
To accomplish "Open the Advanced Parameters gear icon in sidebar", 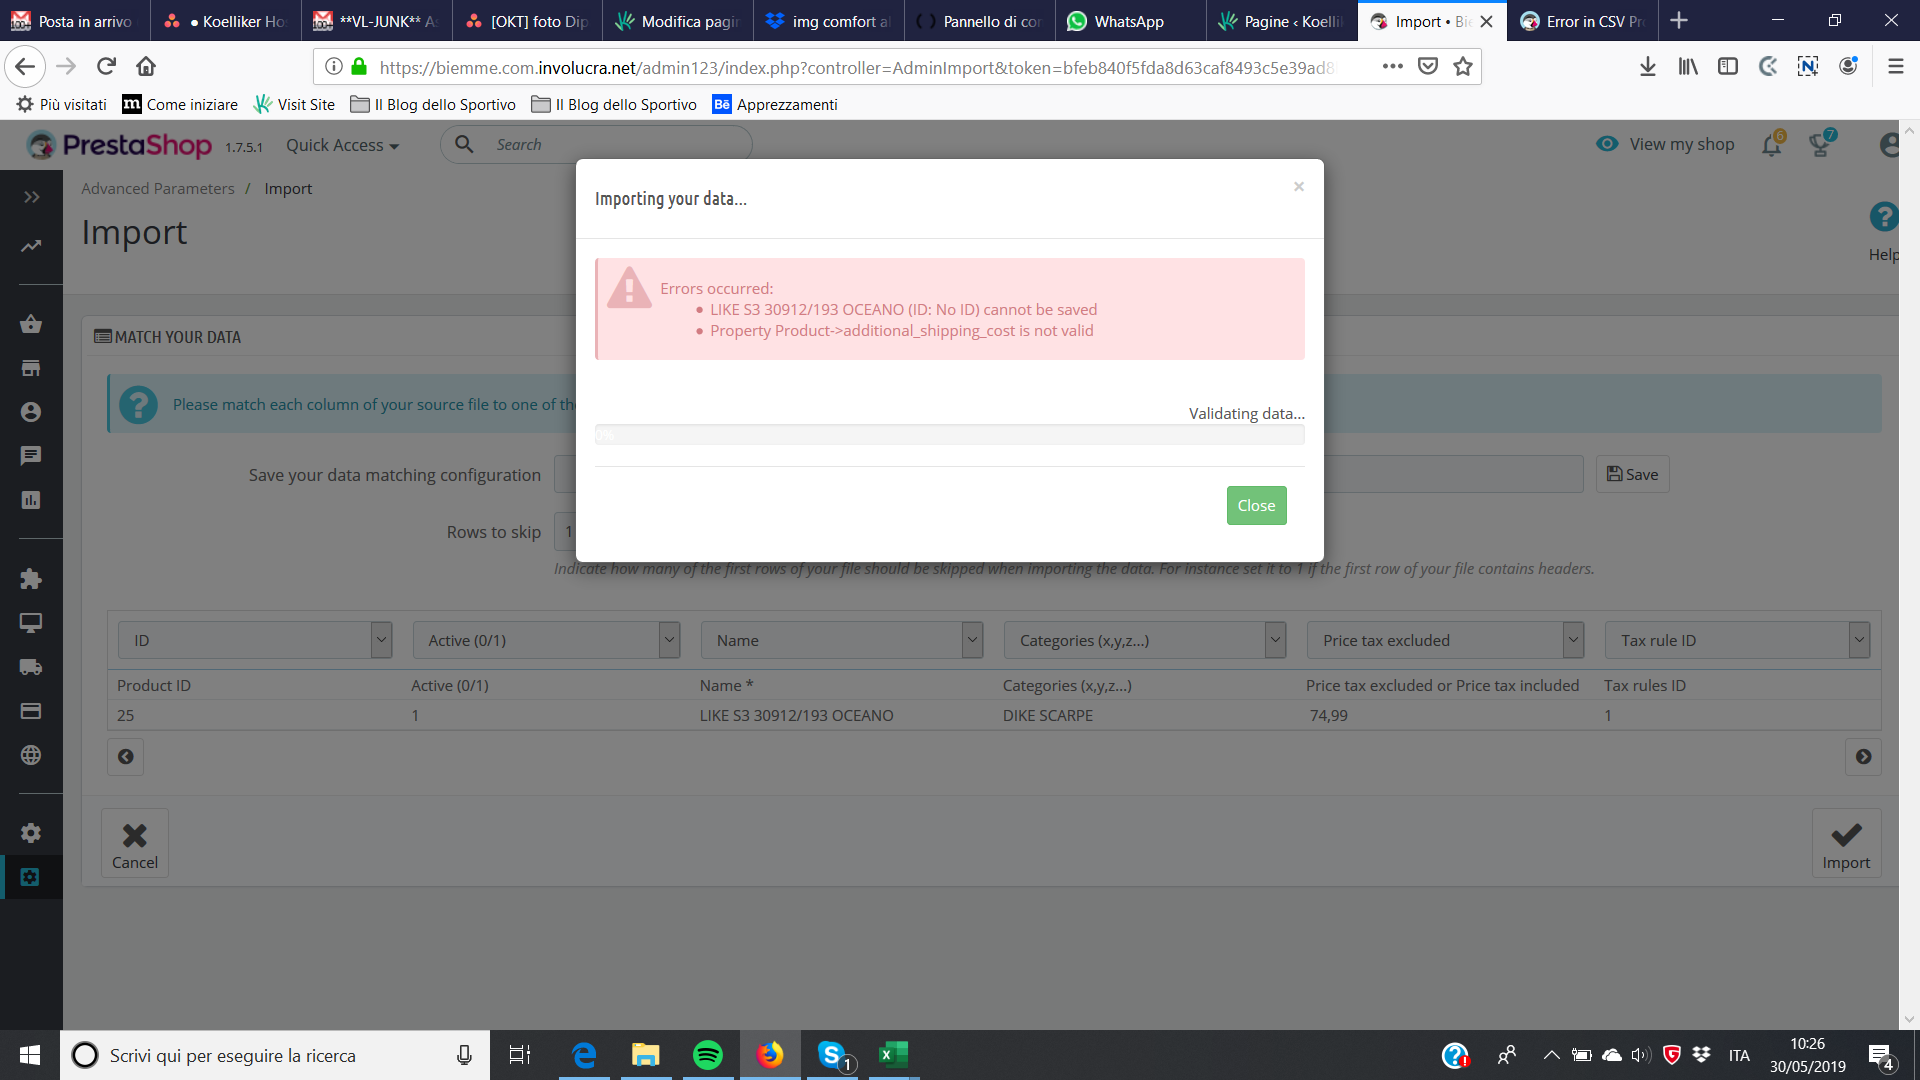I will (x=30, y=877).
